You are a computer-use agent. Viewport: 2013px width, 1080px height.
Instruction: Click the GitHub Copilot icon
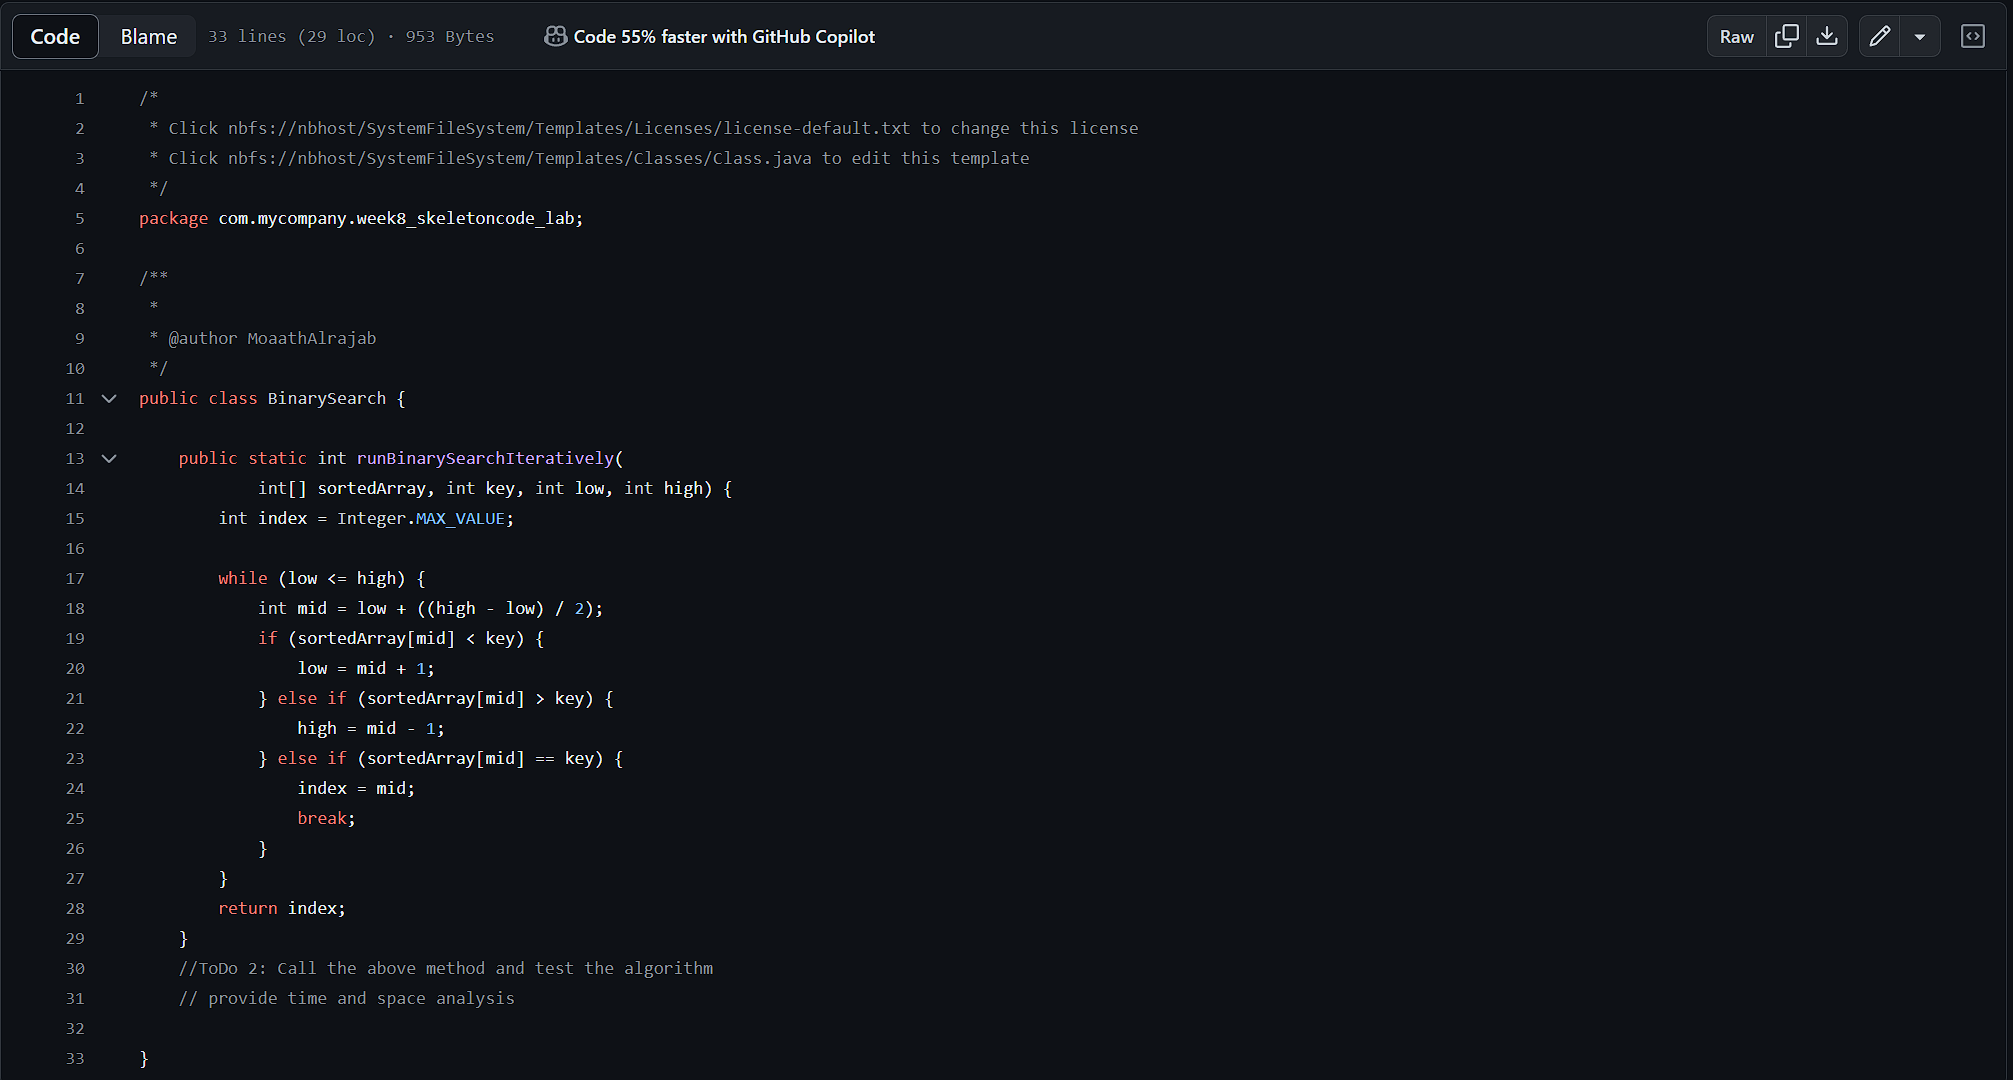coord(555,37)
